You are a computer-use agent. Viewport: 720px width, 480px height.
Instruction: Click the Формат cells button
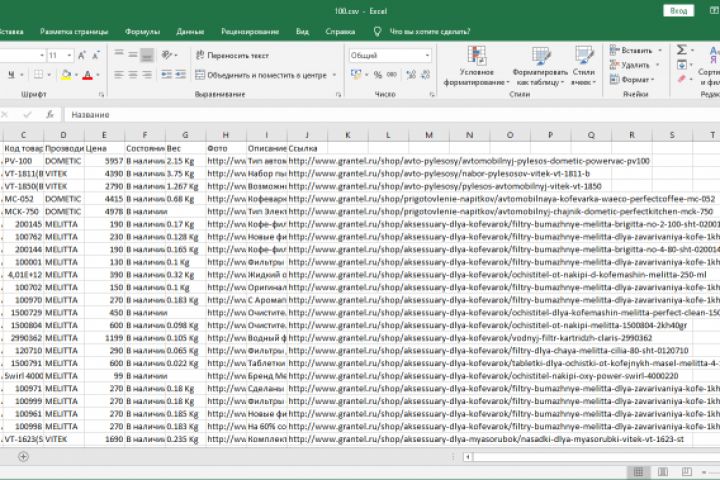(630, 79)
